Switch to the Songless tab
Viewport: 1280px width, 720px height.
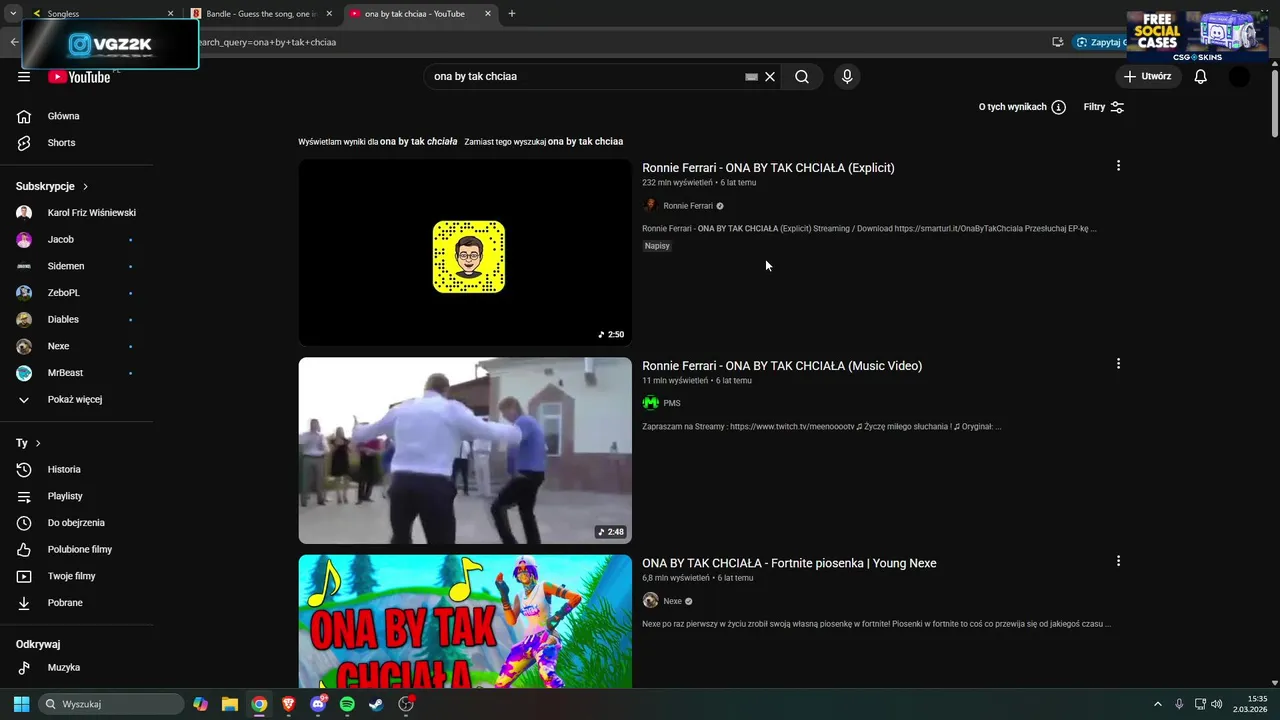pyautogui.click(x=100, y=14)
